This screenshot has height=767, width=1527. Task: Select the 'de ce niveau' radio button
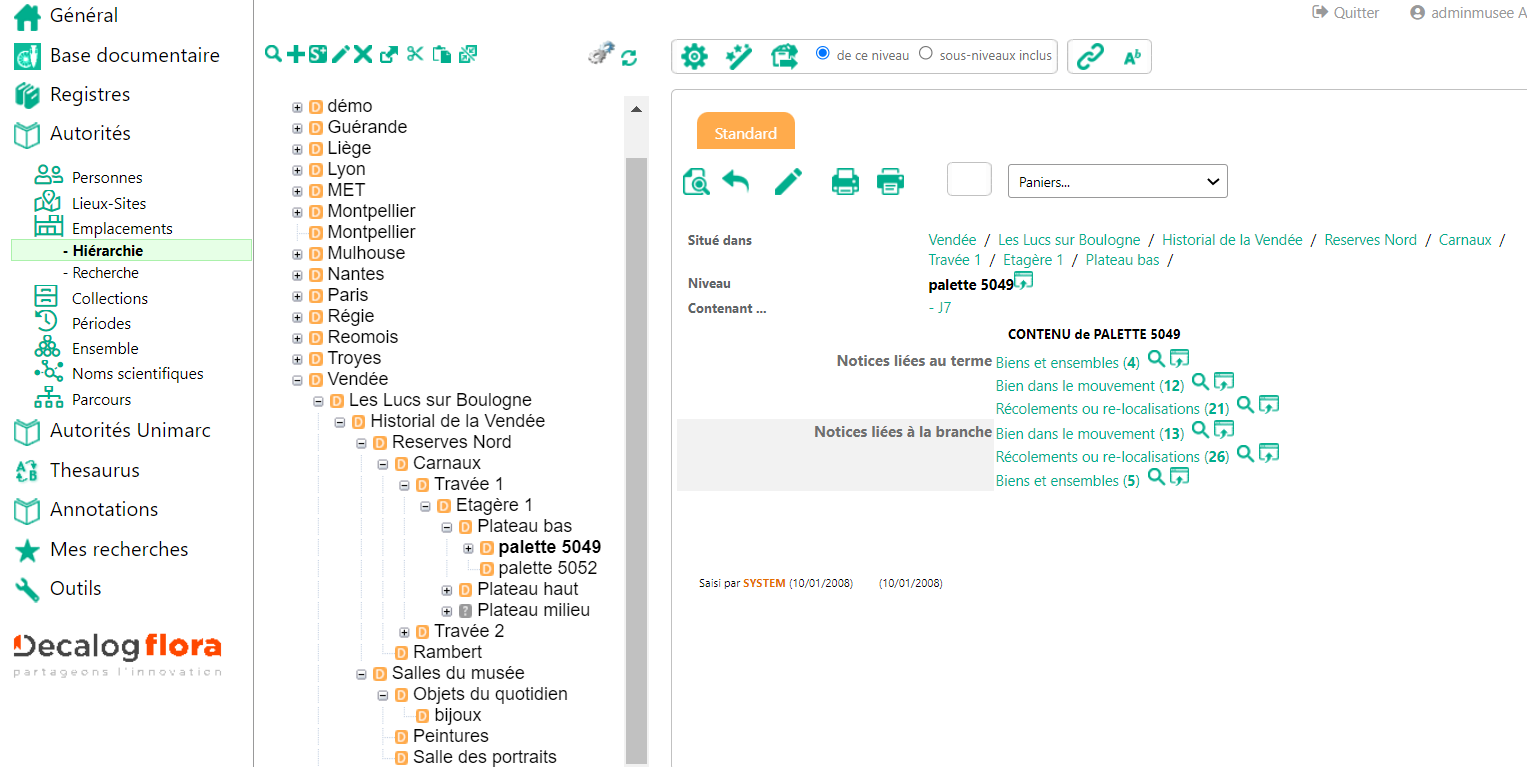click(823, 54)
